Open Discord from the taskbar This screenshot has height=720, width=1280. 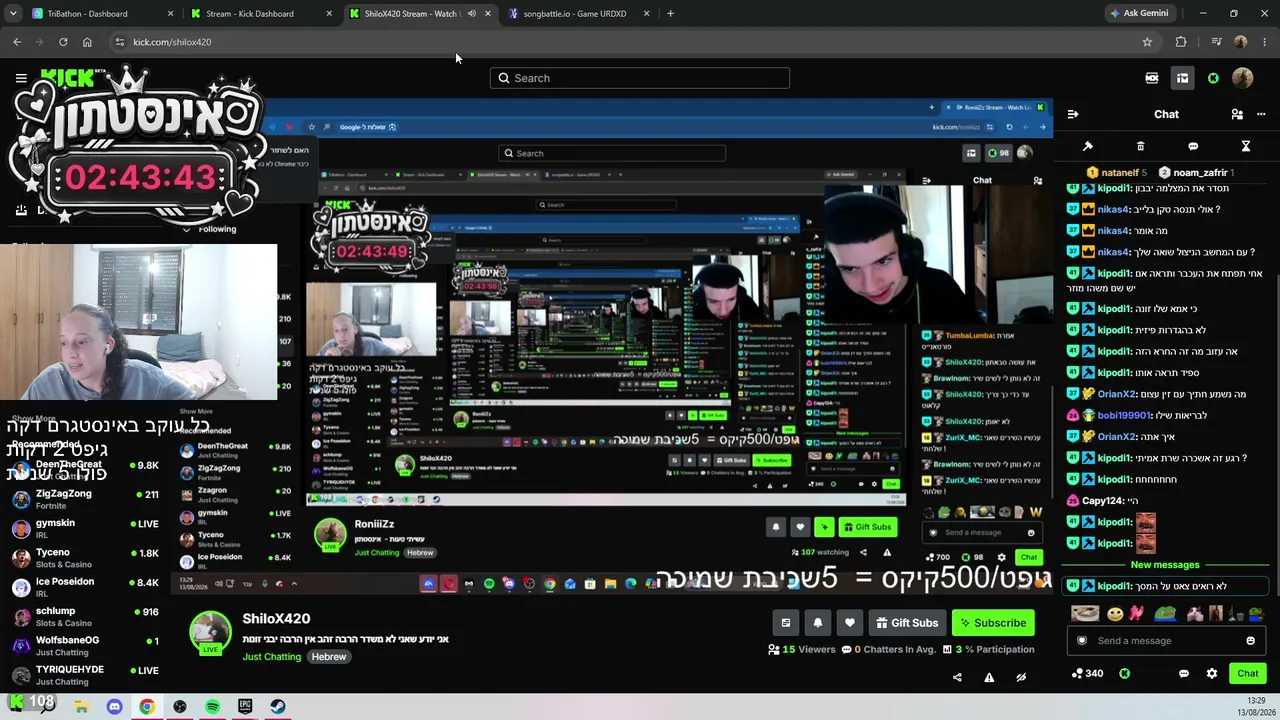pyautogui.click(x=114, y=707)
